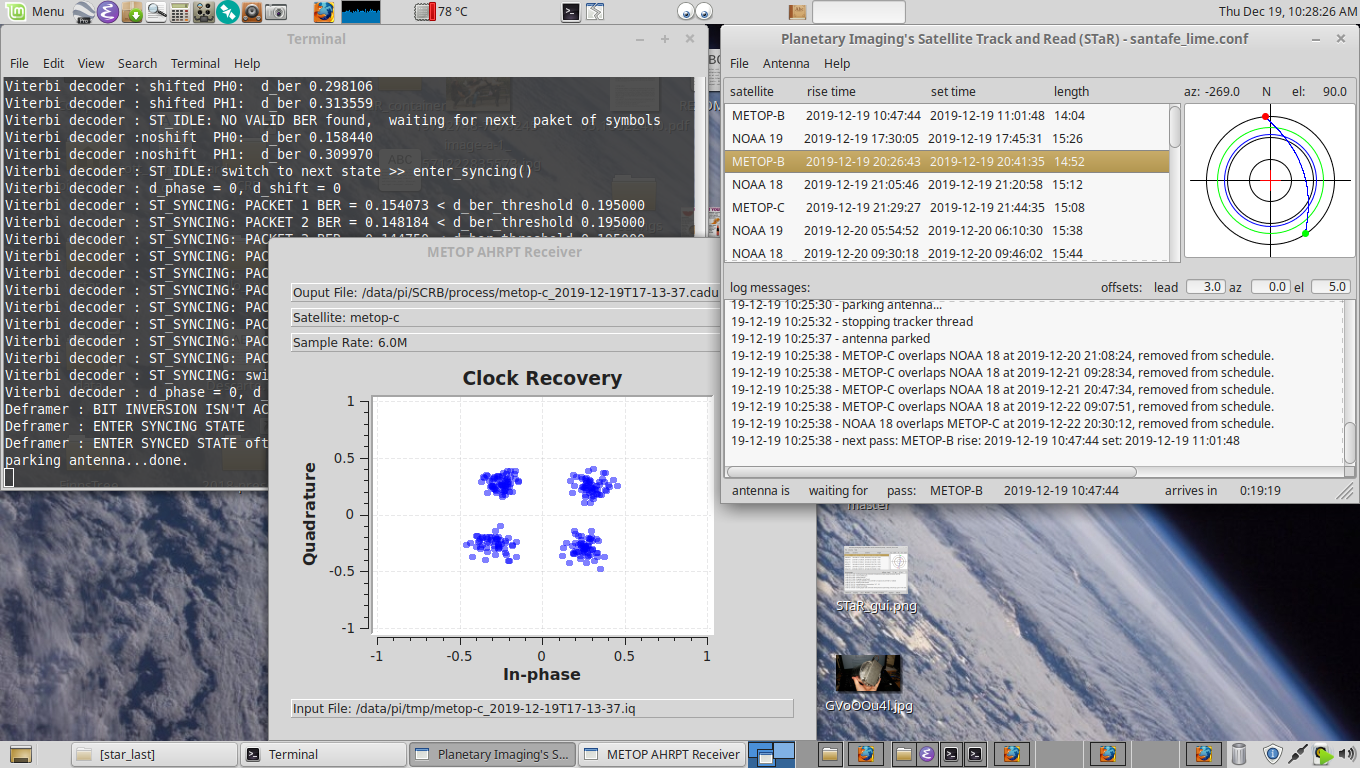The height and width of the screenshot is (768, 1360).
Task: Open the terminal launcher in top panel
Action: coord(570,12)
